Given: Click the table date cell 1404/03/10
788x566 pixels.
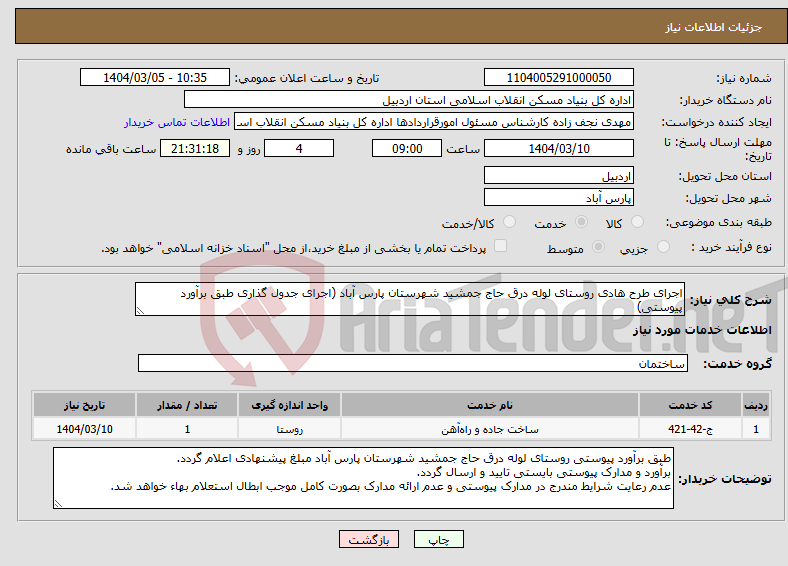Looking at the screenshot, I should pos(84,429).
